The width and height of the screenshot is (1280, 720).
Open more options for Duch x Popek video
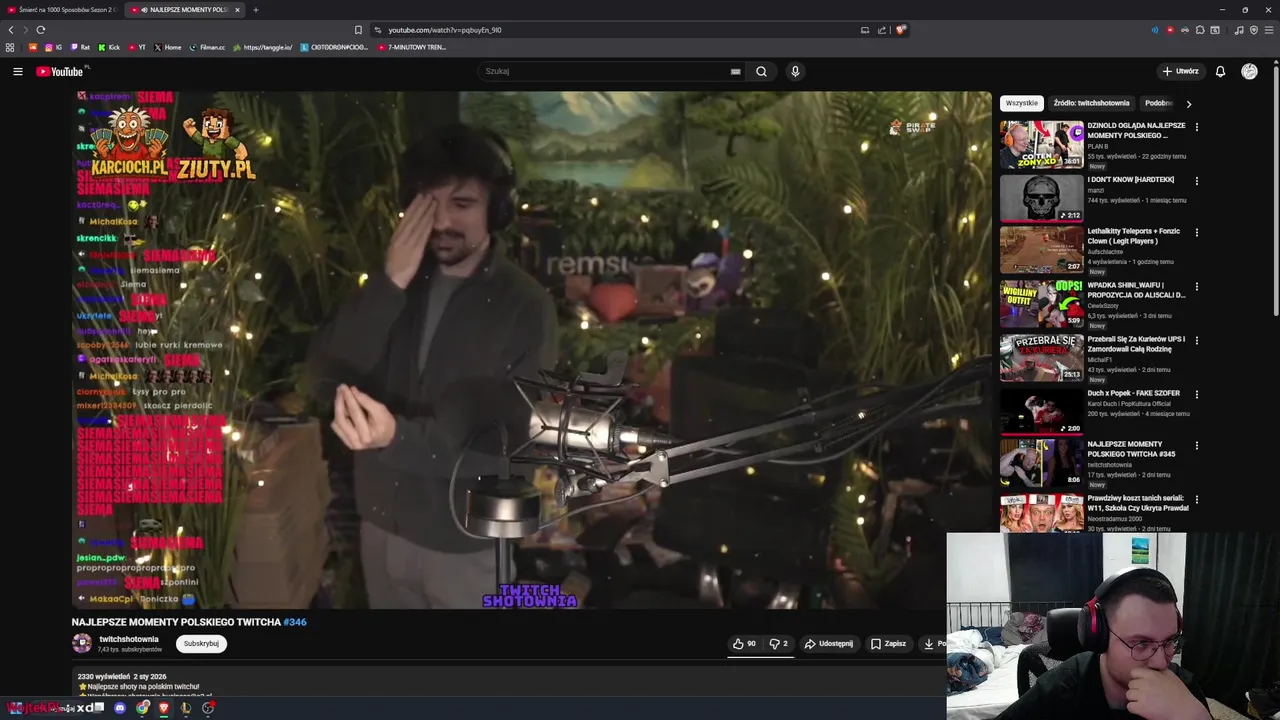coord(1196,394)
